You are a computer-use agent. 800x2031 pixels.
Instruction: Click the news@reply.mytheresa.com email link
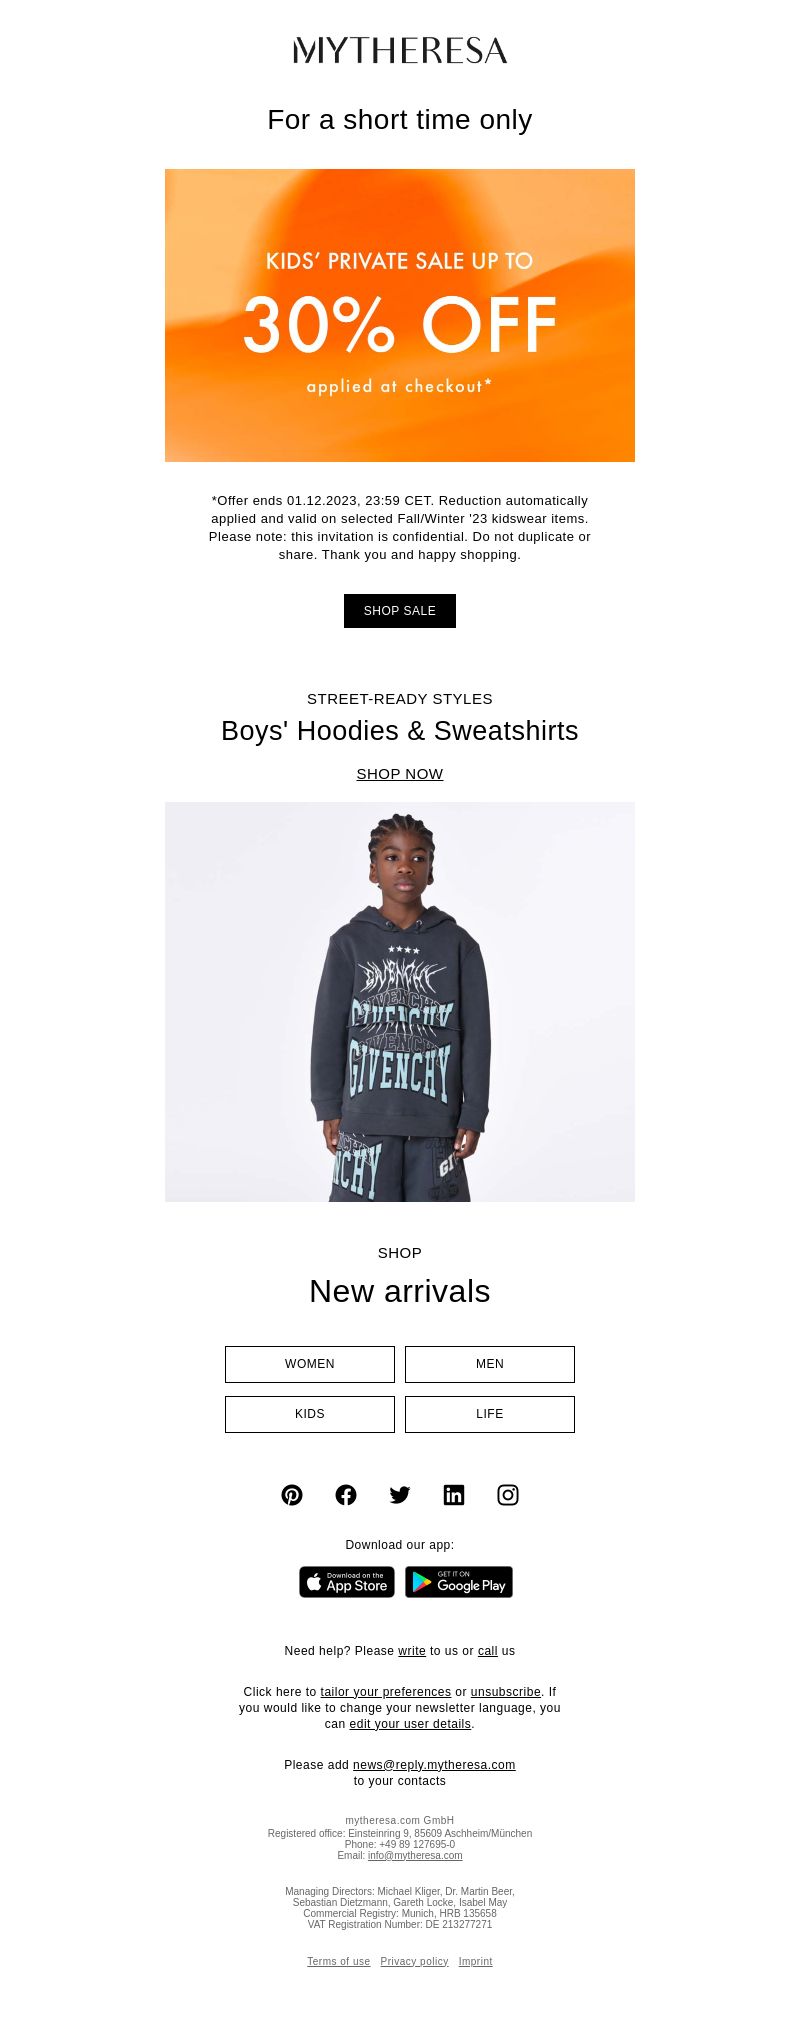434,1765
